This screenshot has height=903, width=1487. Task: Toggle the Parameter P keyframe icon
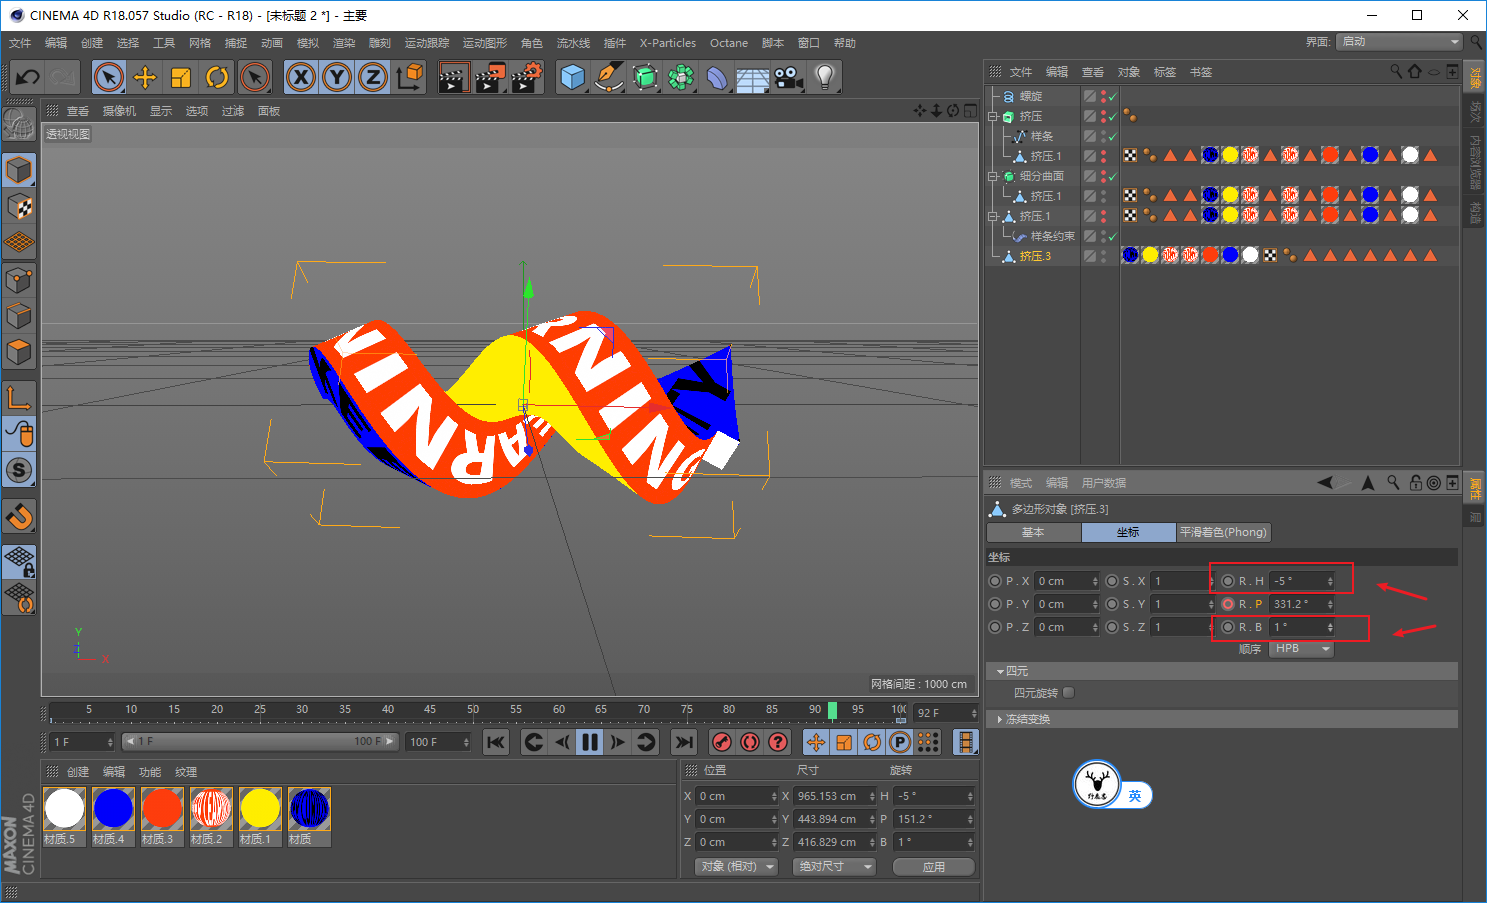(900, 742)
